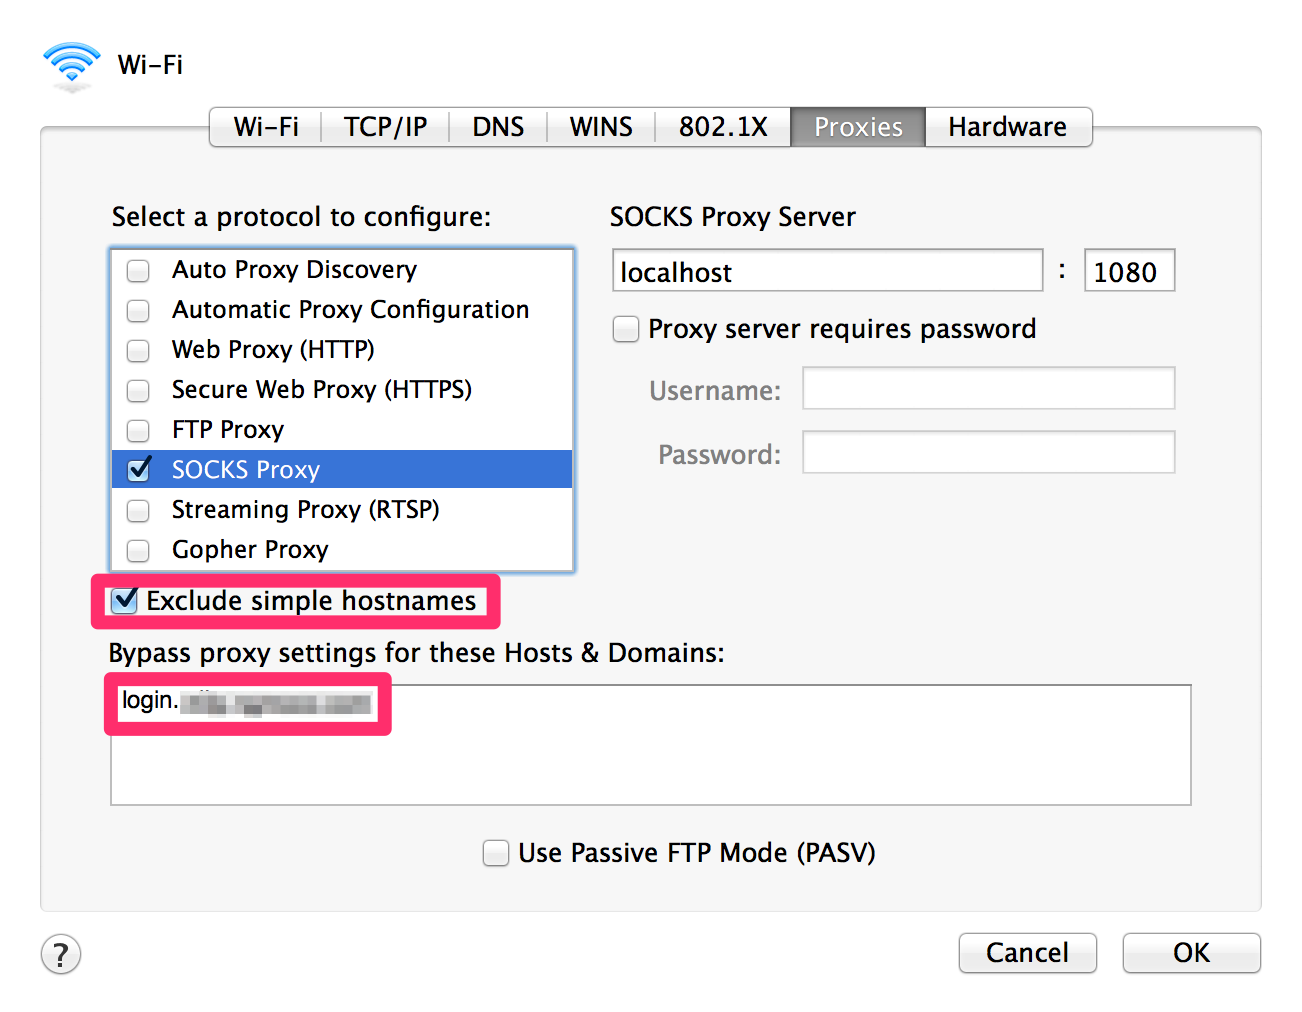This screenshot has width=1302, height=1012.
Task: Select the SOCKS Proxy row in protocol list
Action: (300, 469)
